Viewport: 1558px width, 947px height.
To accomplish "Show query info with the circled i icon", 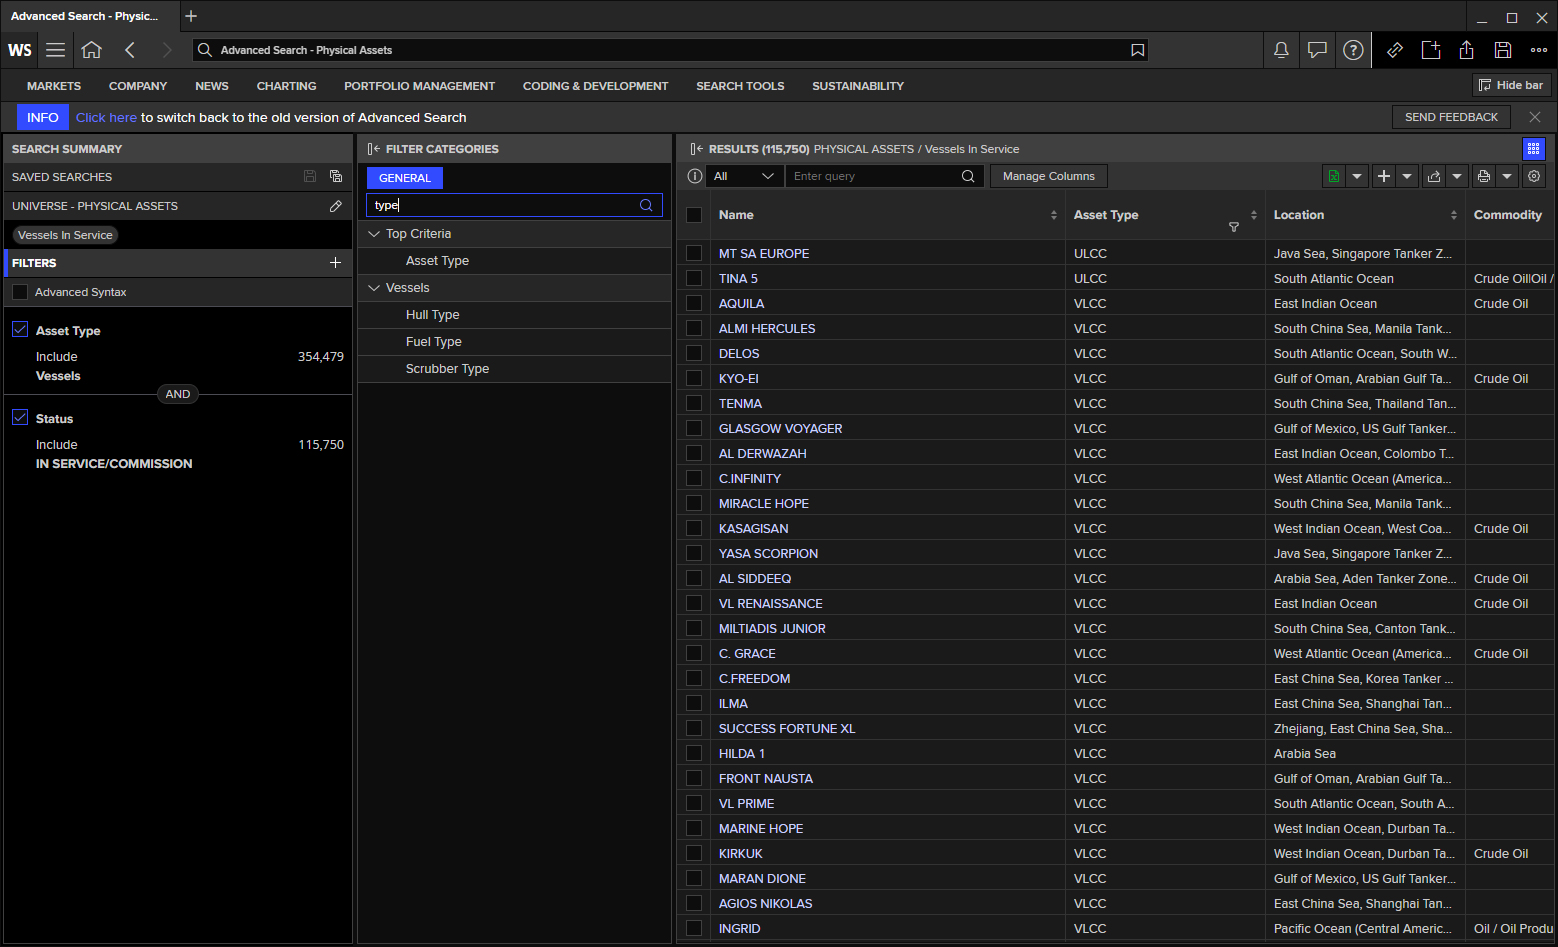I will [695, 176].
